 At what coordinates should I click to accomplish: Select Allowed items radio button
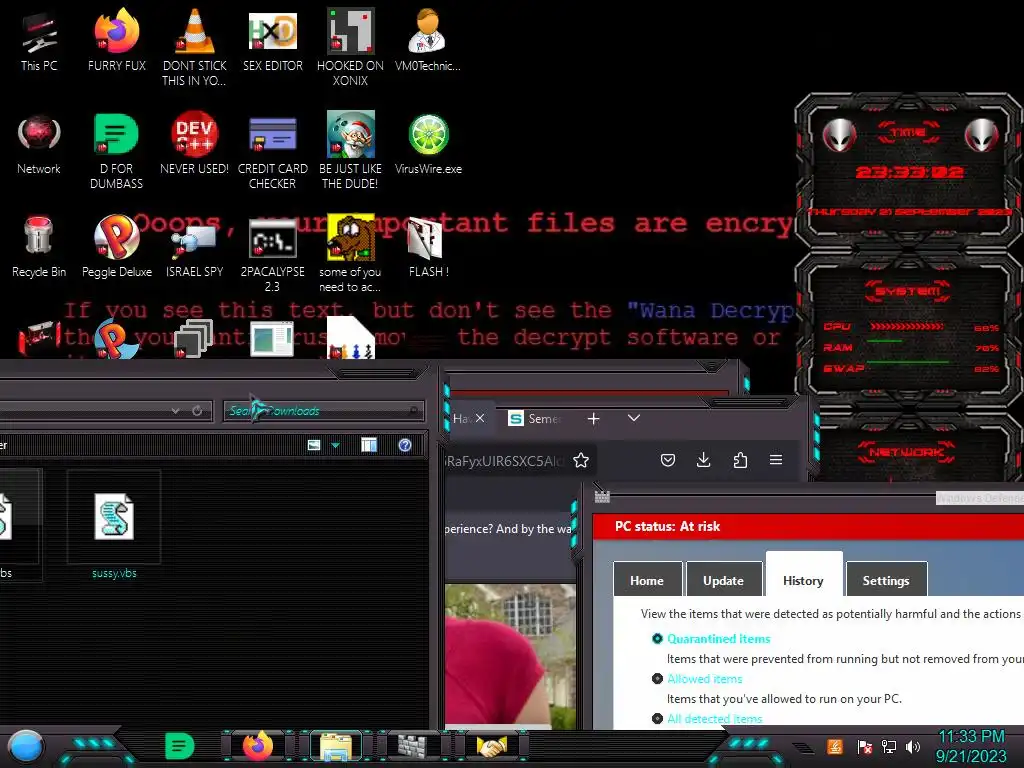click(x=657, y=679)
